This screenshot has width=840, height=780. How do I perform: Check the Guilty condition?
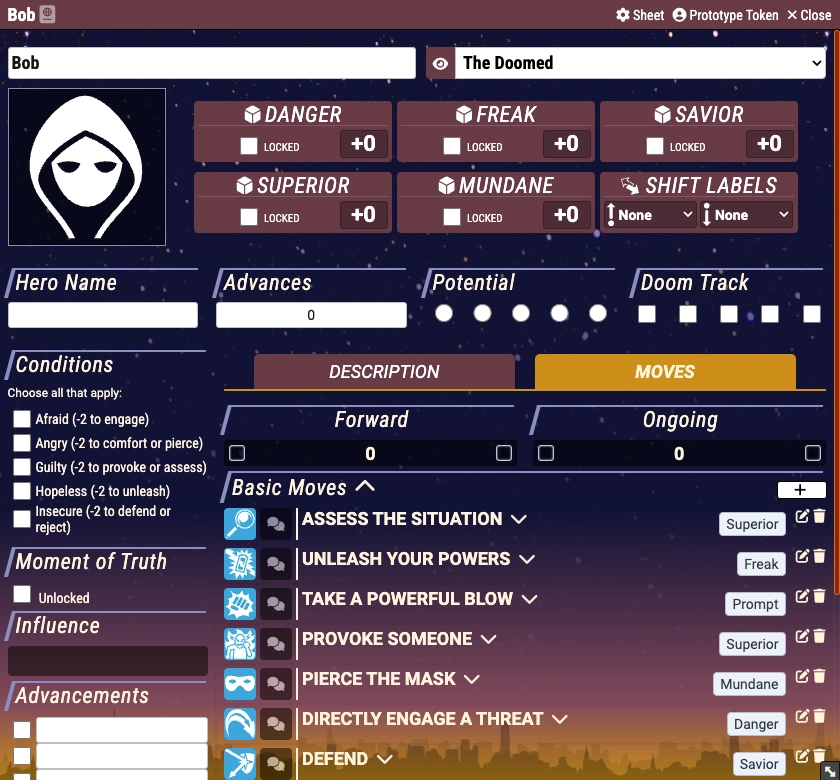[22, 467]
